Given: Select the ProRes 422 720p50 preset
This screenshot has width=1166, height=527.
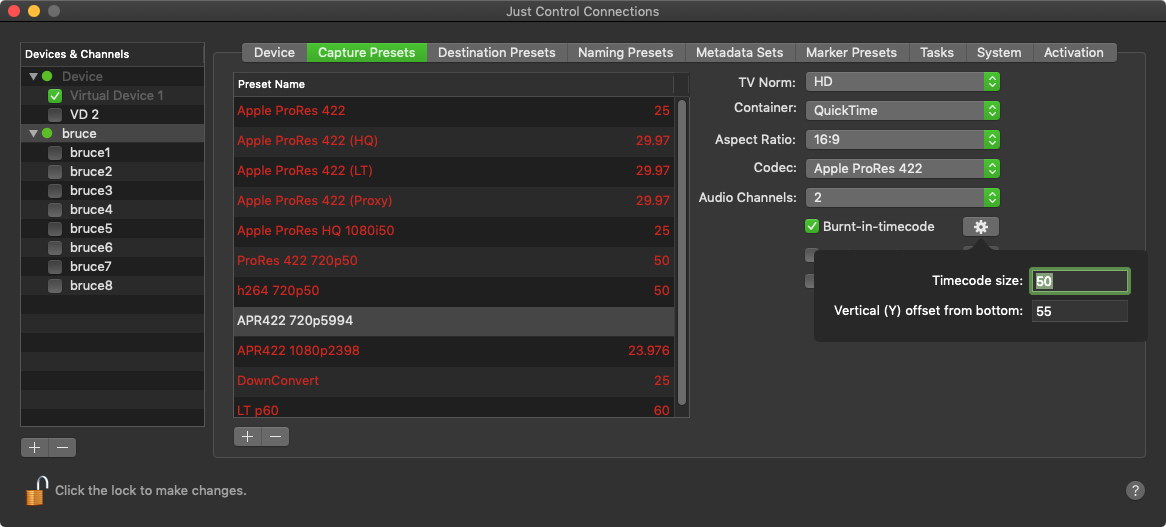Looking at the screenshot, I should (x=454, y=261).
